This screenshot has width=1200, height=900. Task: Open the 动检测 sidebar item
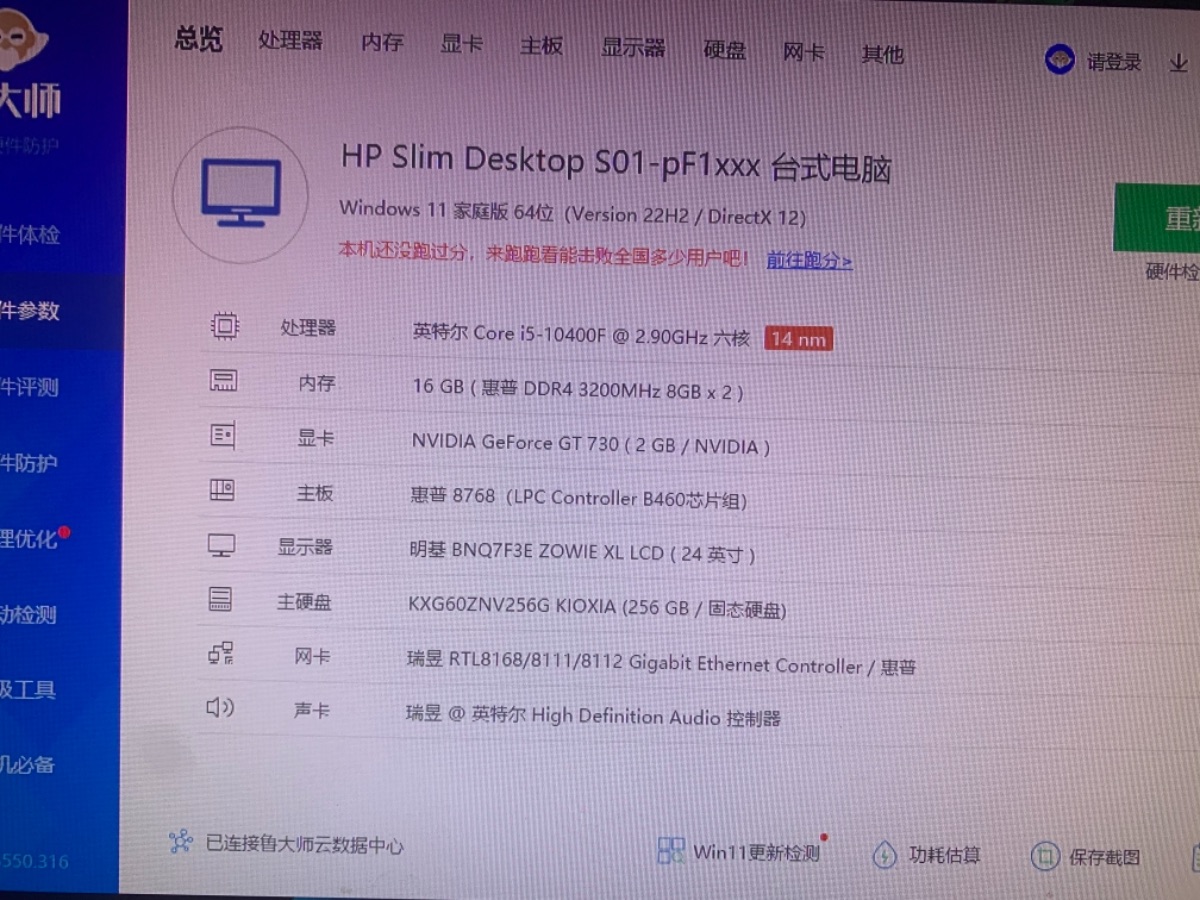coord(29,614)
